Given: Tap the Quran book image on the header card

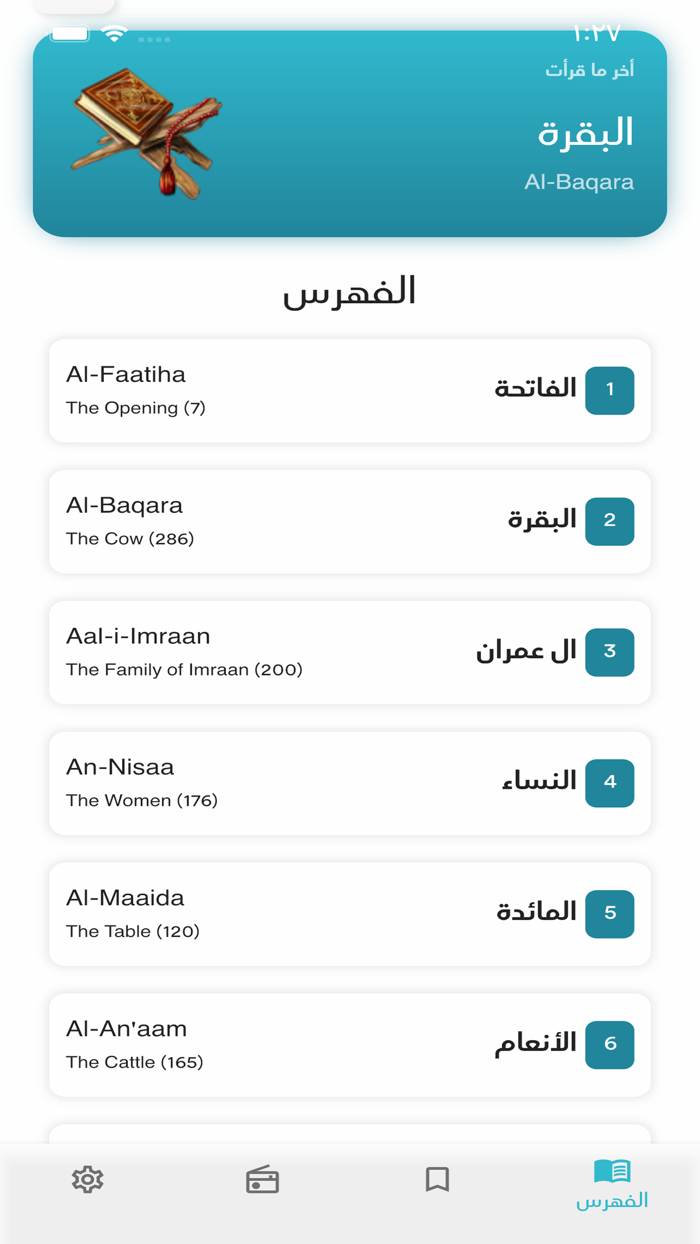Looking at the screenshot, I should tap(145, 133).
